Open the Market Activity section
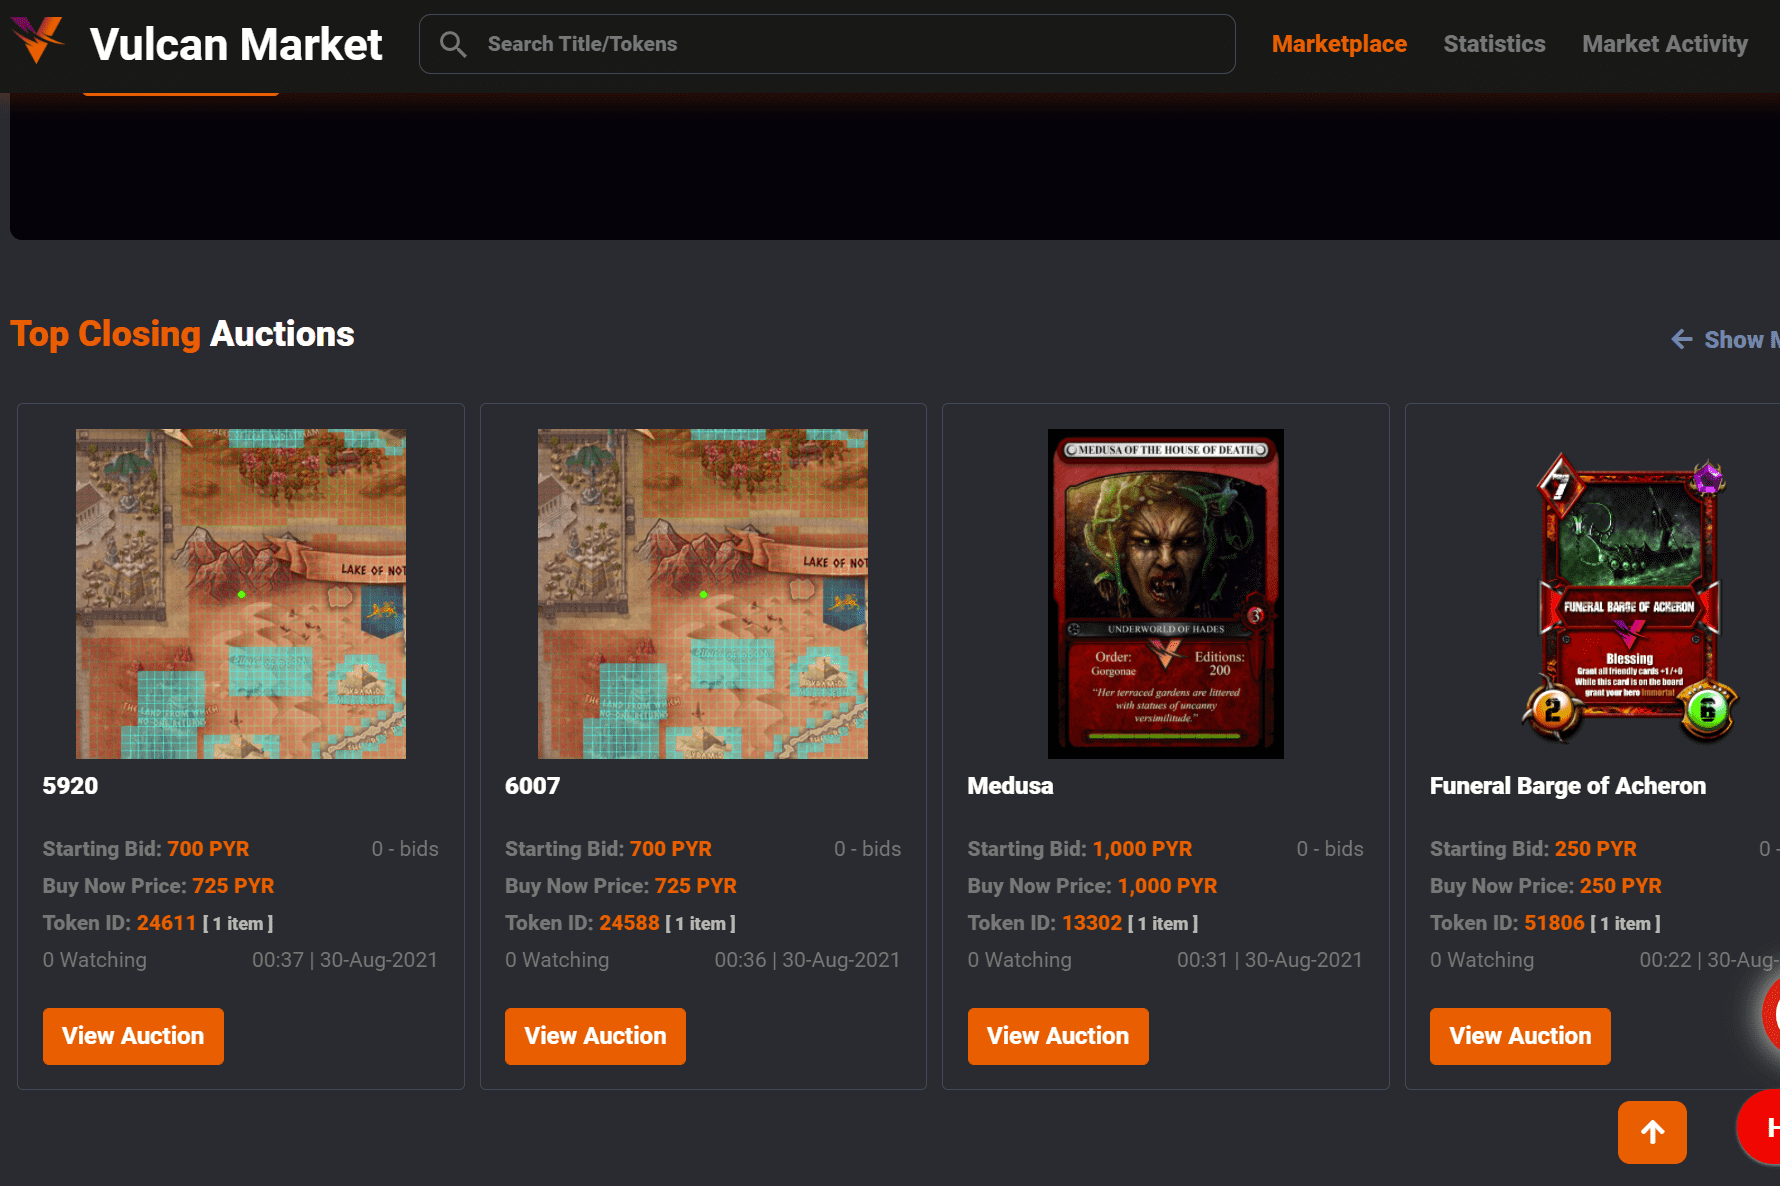This screenshot has height=1186, width=1780. coord(1665,44)
